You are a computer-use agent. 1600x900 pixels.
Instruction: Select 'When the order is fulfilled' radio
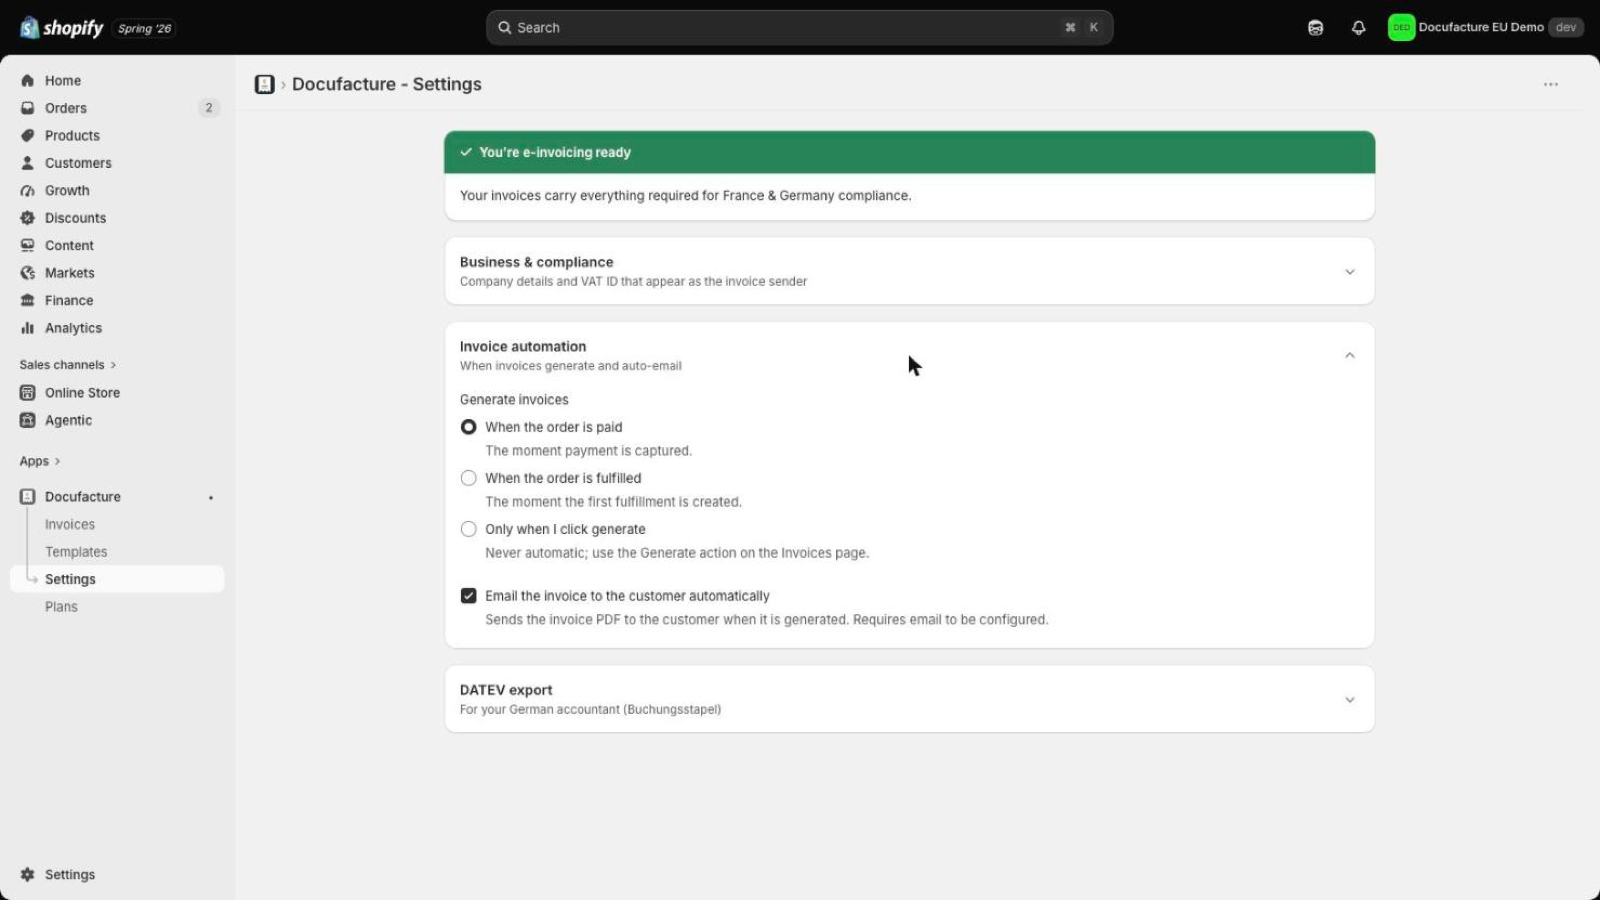(x=468, y=478)
